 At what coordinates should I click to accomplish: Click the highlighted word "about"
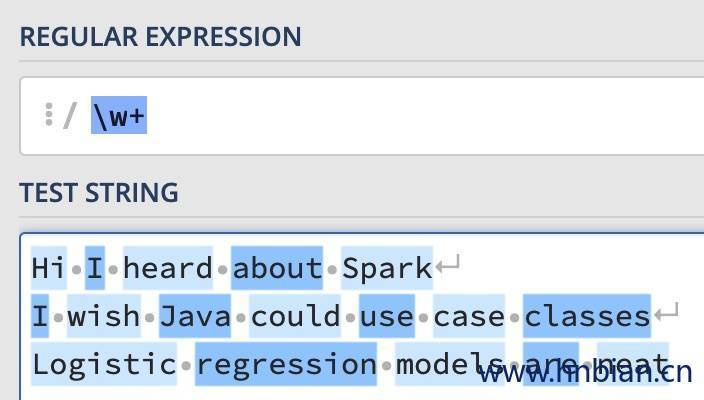(277, 268)
